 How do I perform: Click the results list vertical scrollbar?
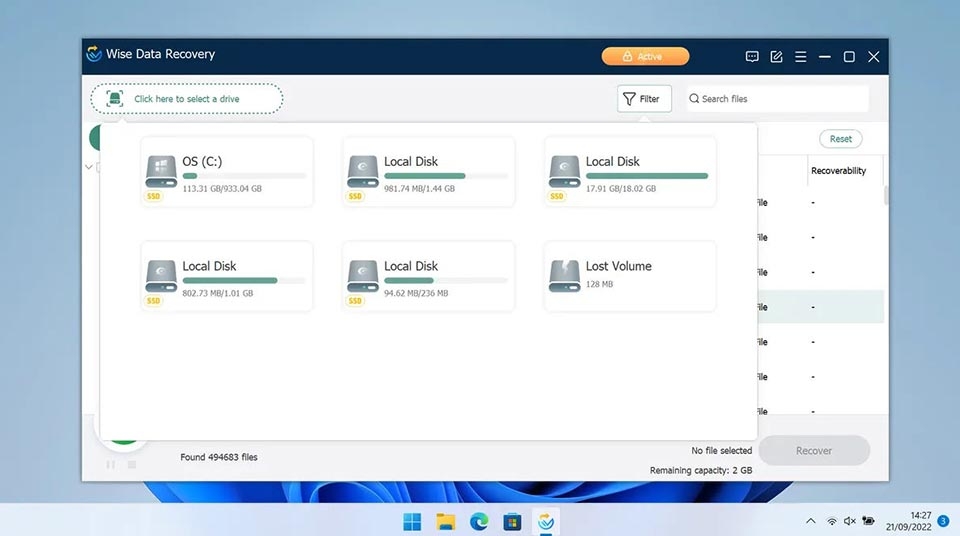886,195
